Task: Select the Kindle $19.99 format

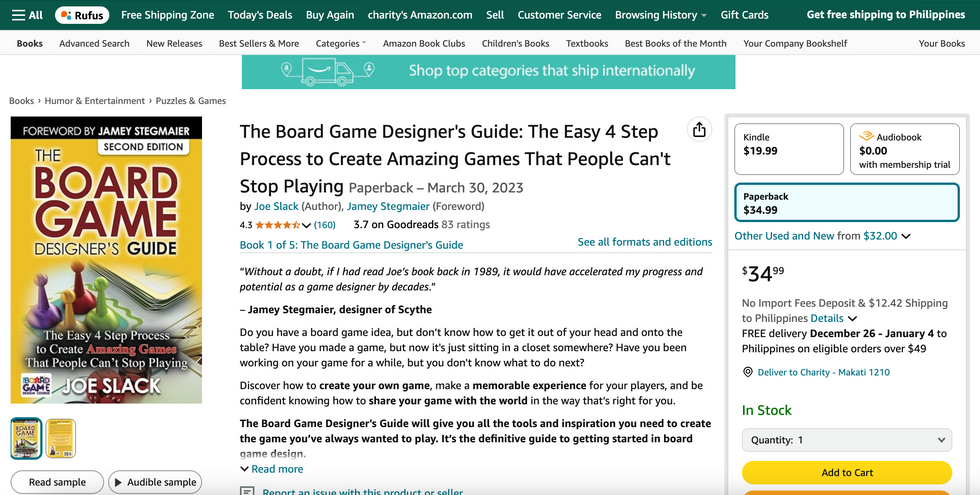Action: pyautogui.click(x=789, y=149)
